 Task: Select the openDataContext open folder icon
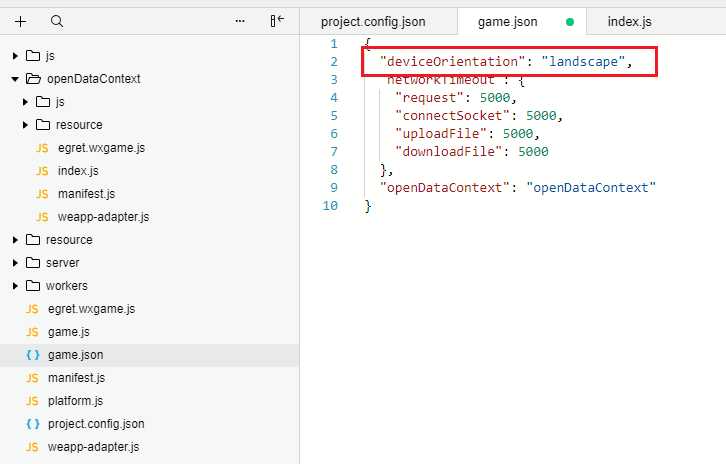tap(33, 79)
